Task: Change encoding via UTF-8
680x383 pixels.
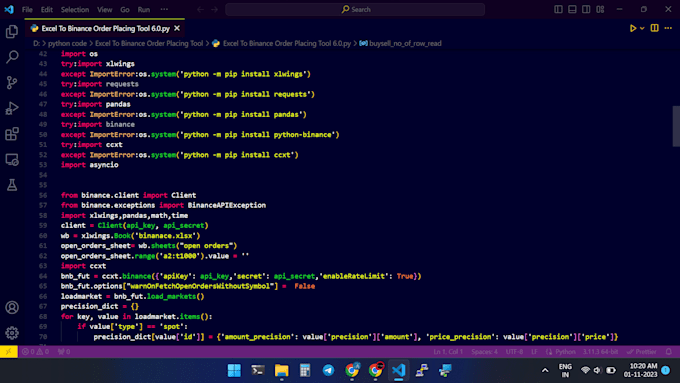Action: [x=514, y=352]
